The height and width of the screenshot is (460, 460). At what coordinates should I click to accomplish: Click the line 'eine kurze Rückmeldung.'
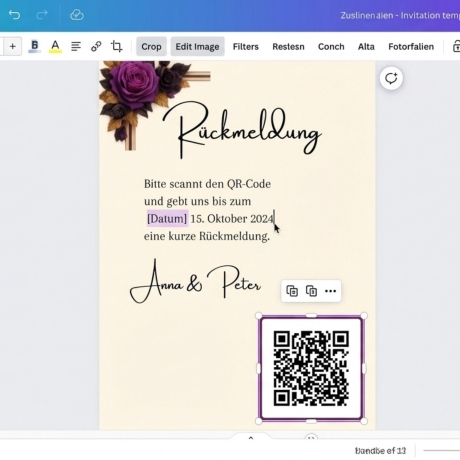pyautogui.click(x=207, y=236)
